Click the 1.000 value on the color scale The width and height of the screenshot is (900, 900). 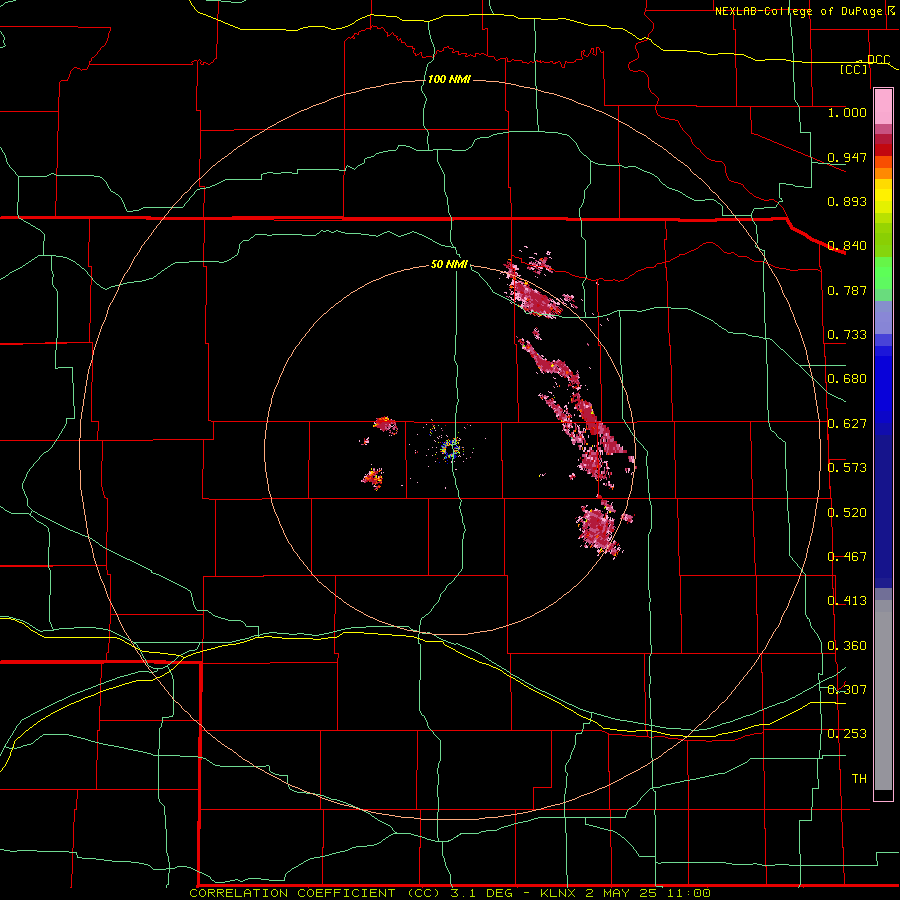tap(847, 112)
